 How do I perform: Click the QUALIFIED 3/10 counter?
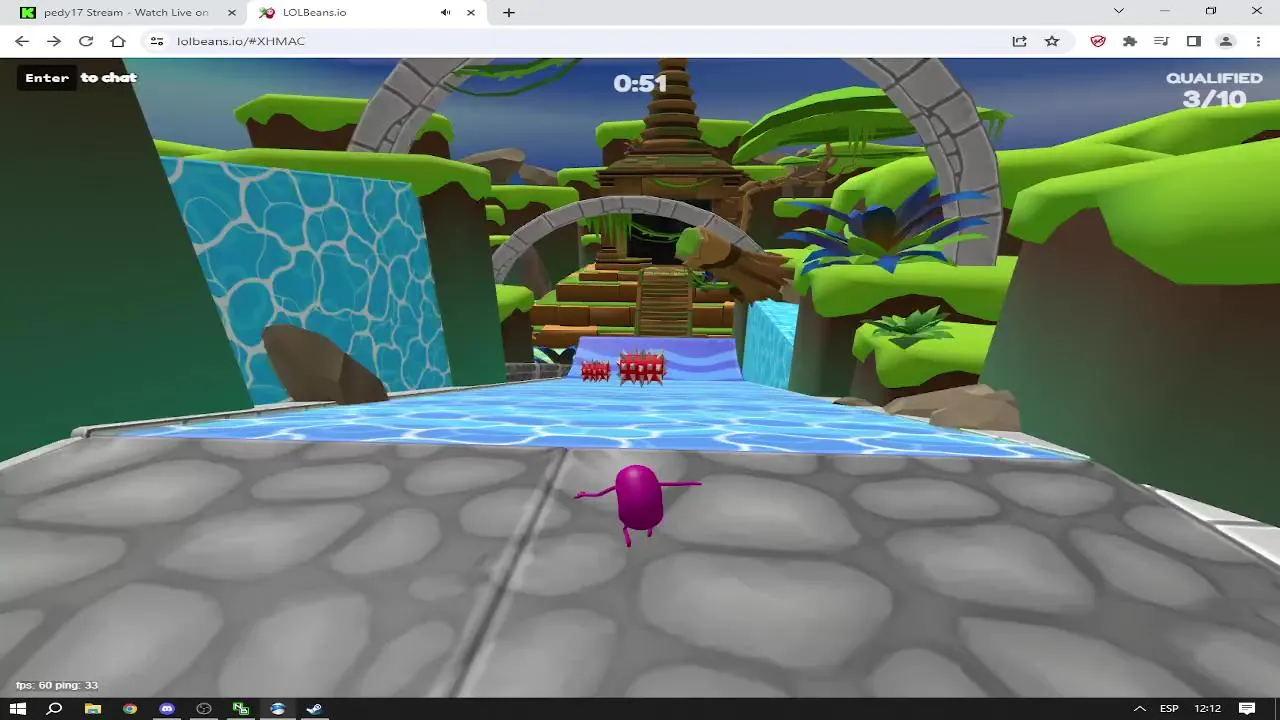1214,90
